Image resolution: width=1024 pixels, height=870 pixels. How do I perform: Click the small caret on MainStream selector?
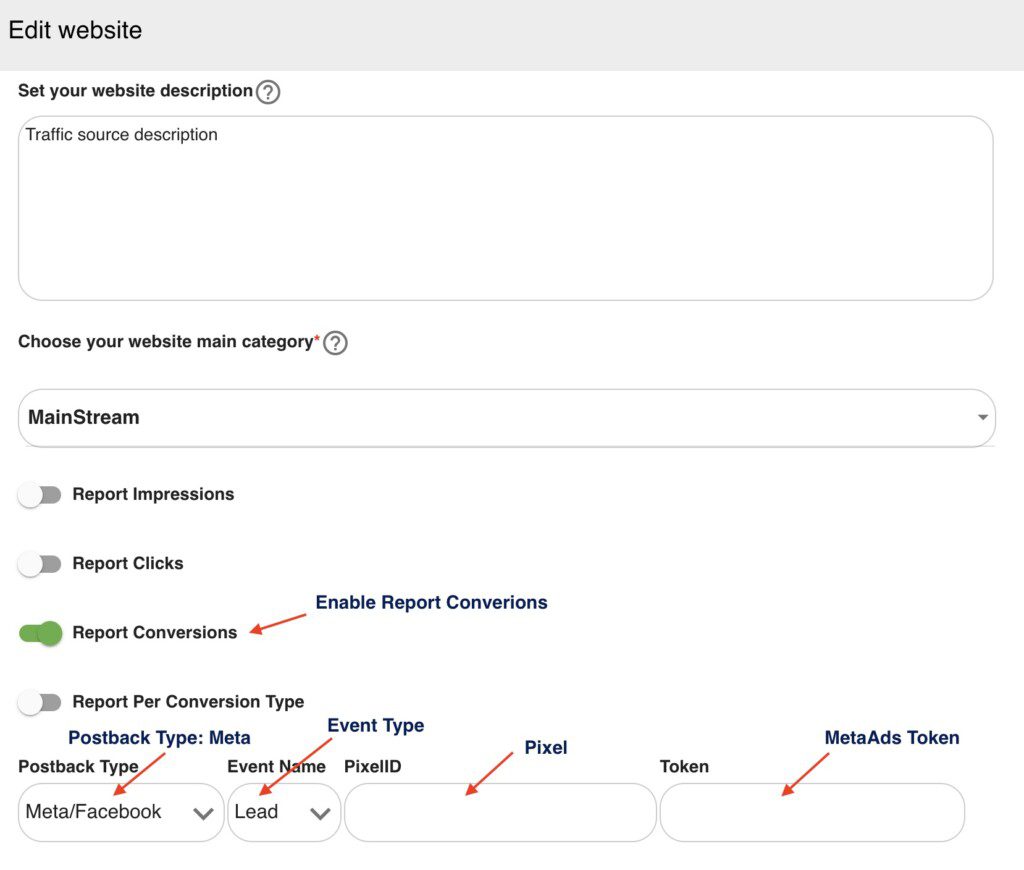tap(983, 417)
